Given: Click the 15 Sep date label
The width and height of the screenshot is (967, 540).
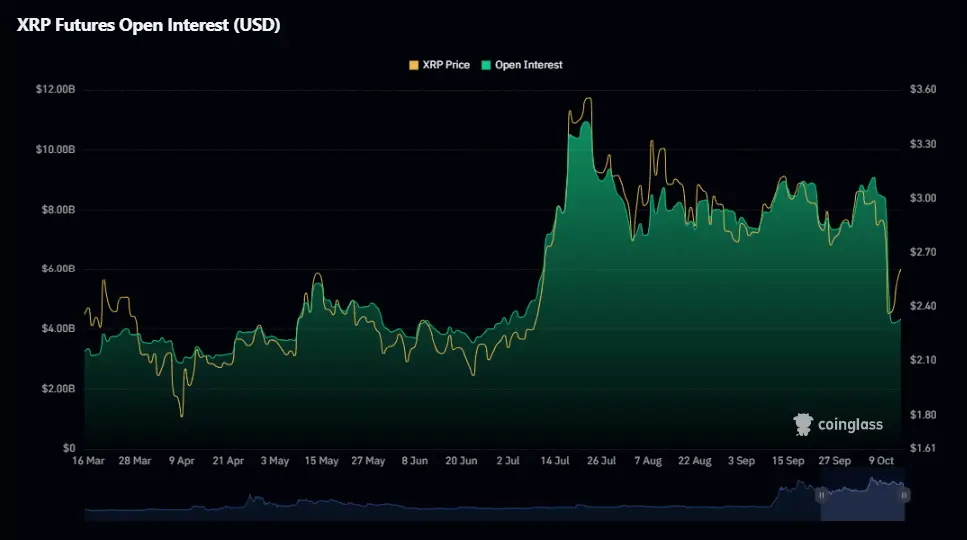Looking at the screenshot, I should point(788,460).
